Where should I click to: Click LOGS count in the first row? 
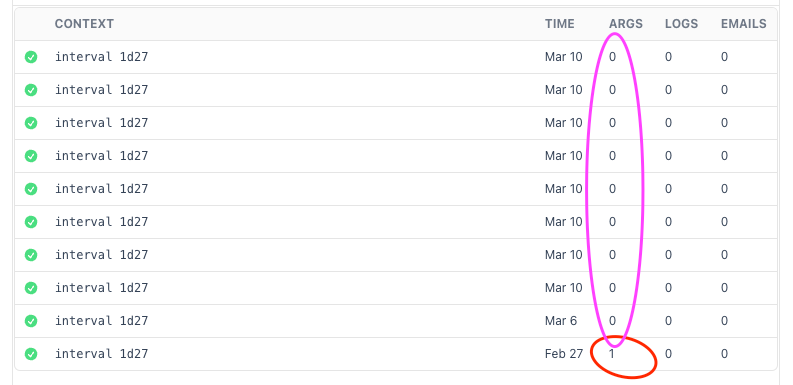pos(668,57)
